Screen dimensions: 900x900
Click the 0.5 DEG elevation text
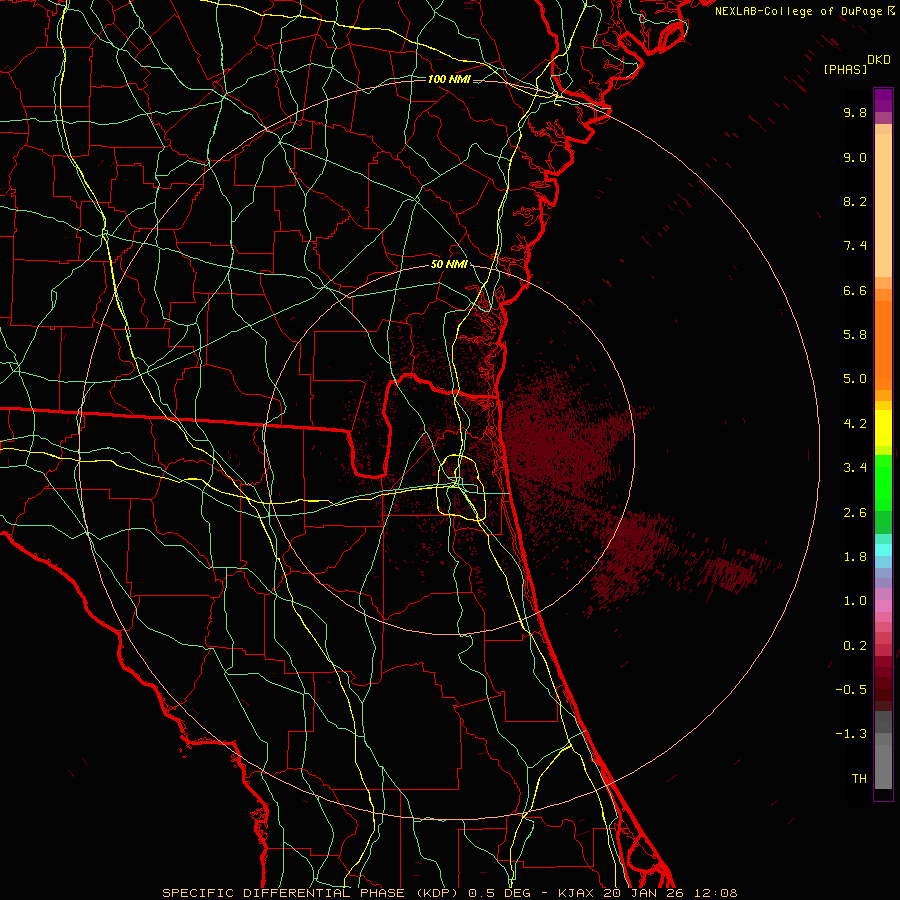[501, 893]
